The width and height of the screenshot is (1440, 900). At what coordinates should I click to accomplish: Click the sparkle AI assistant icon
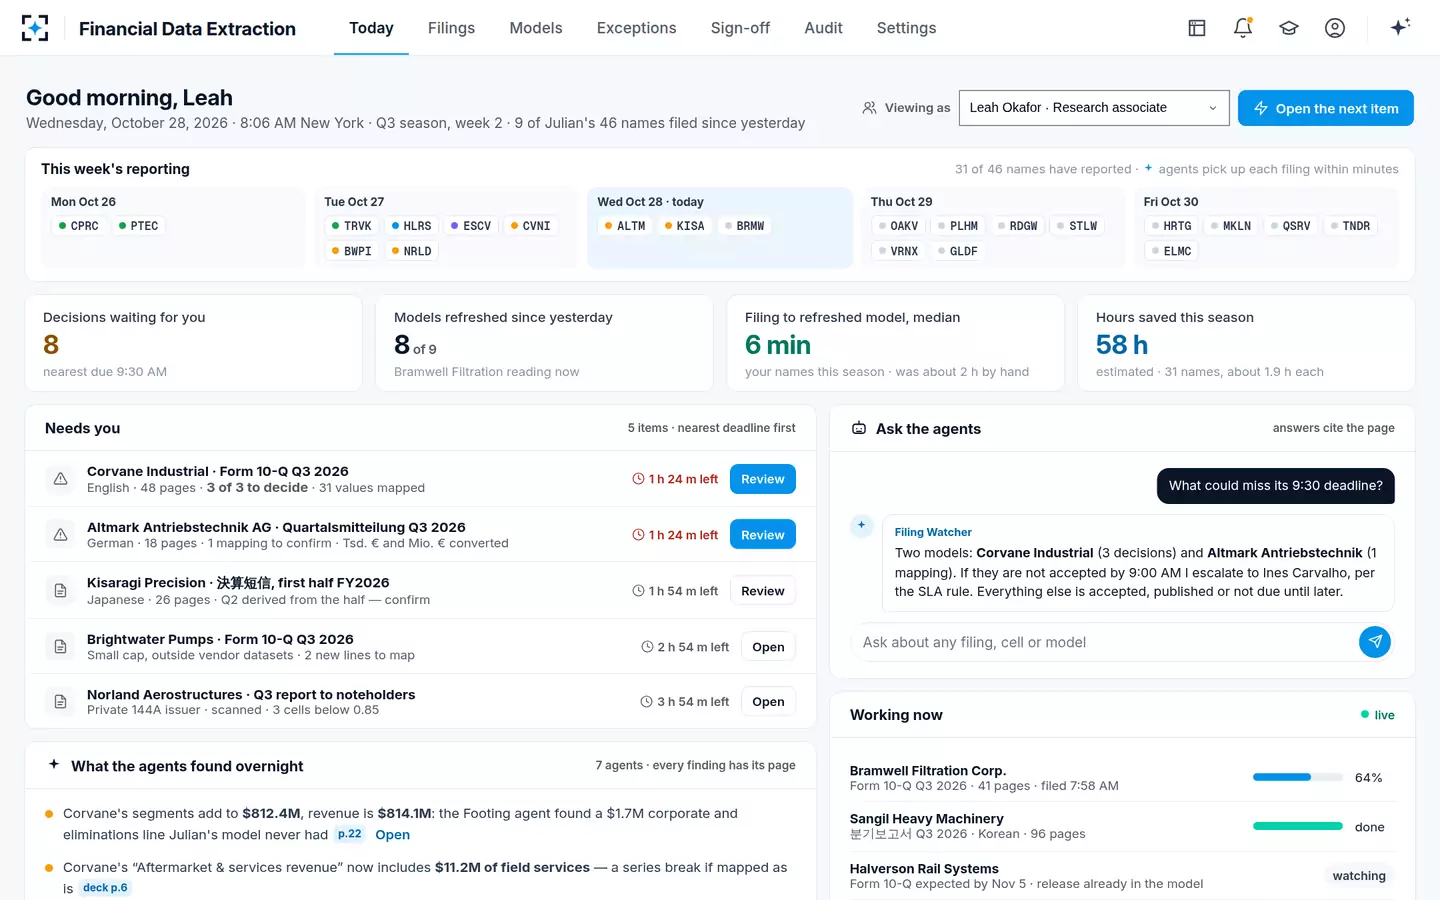(x=1400, y=27)
